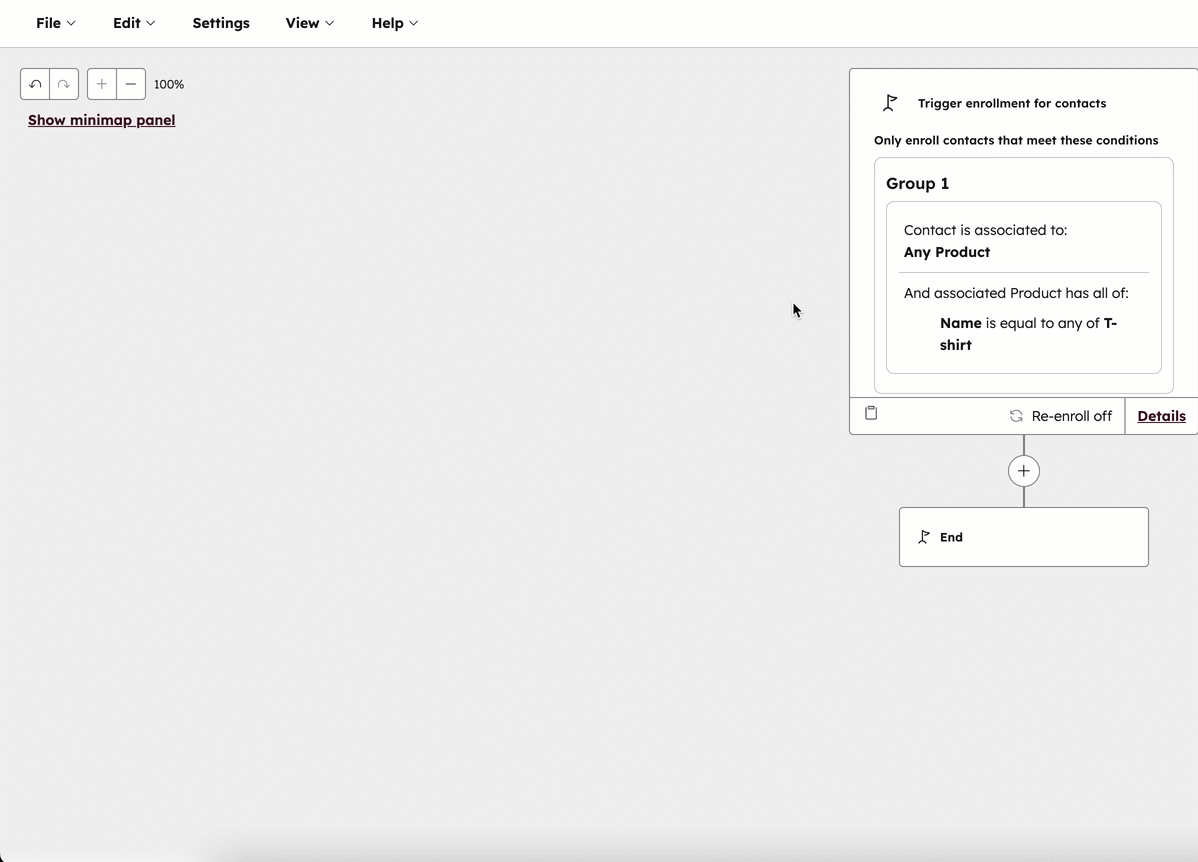
Task: Click the flag icon on the End node
Action: point(924,536)
